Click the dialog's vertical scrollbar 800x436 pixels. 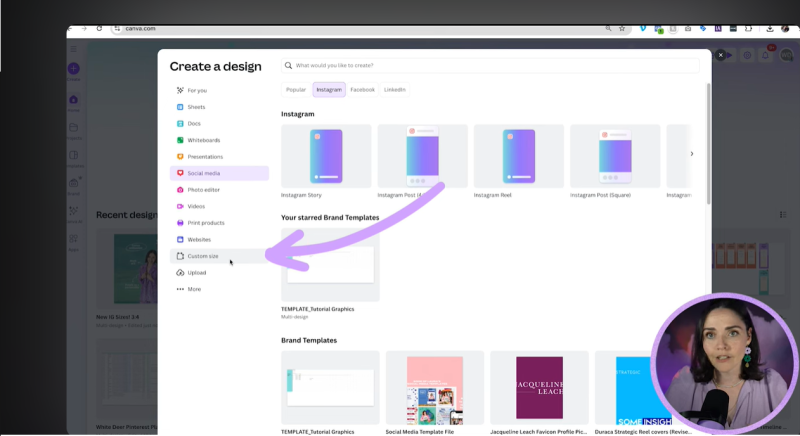tap(709, 144)
